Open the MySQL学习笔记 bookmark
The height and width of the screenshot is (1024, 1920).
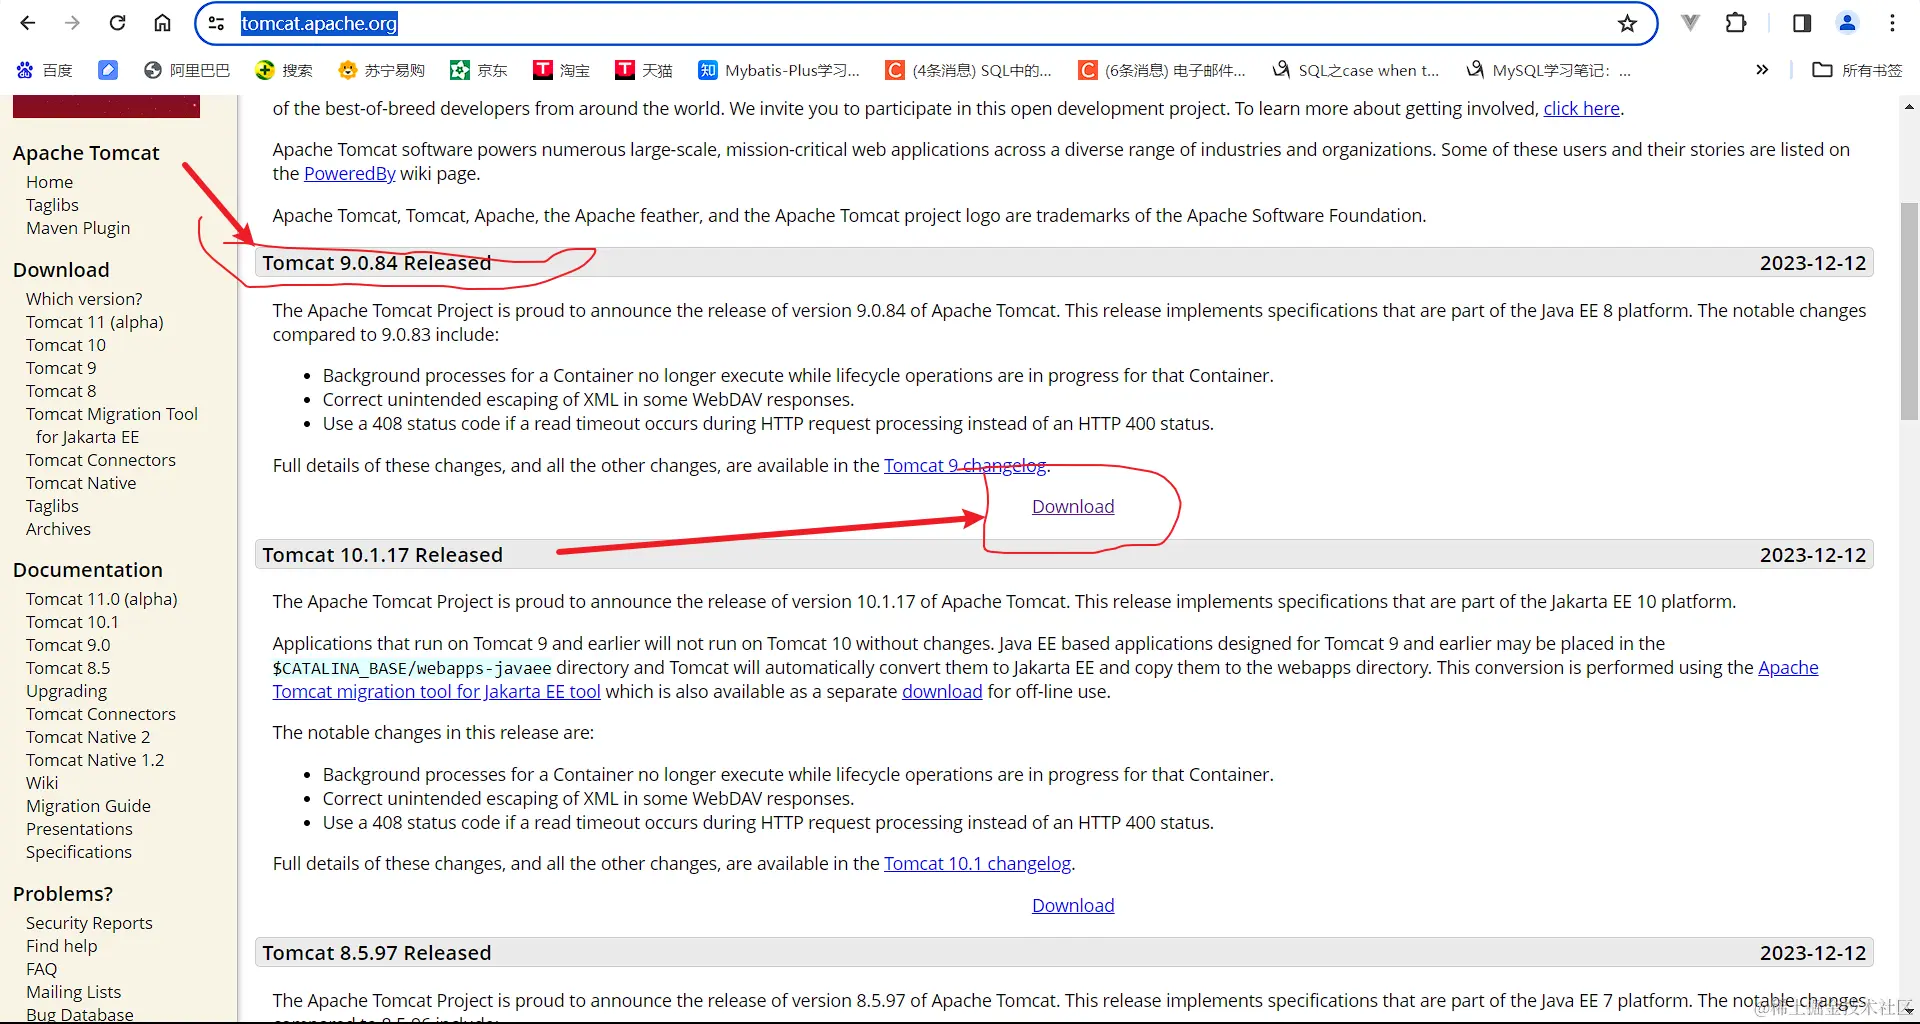pos(1549,70)
